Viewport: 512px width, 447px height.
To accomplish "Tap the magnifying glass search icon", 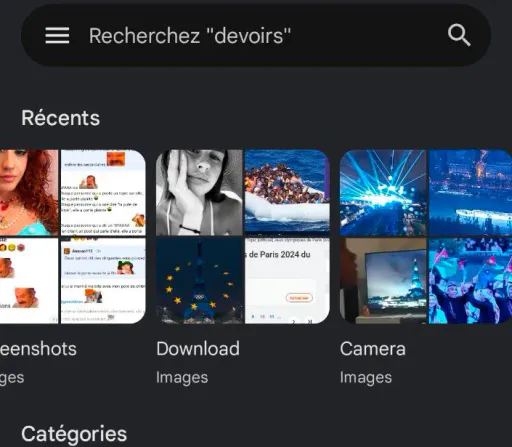I will coord(459,35).
